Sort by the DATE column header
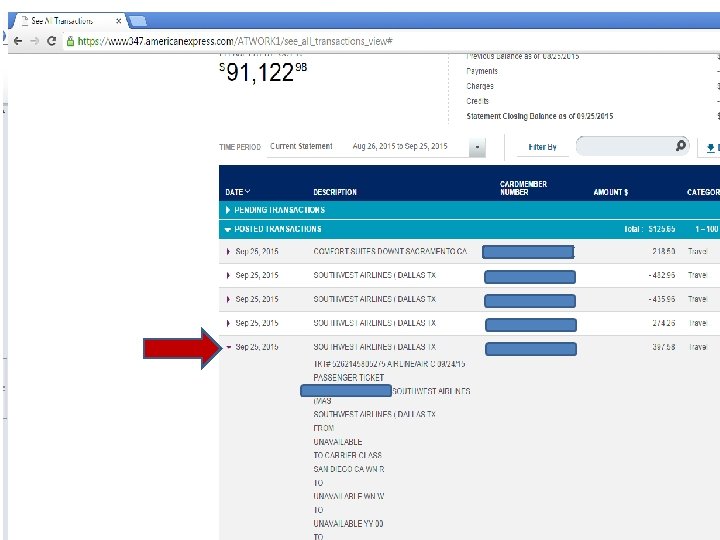The height and width of the screenshot is (540, 720). [237, 192]
